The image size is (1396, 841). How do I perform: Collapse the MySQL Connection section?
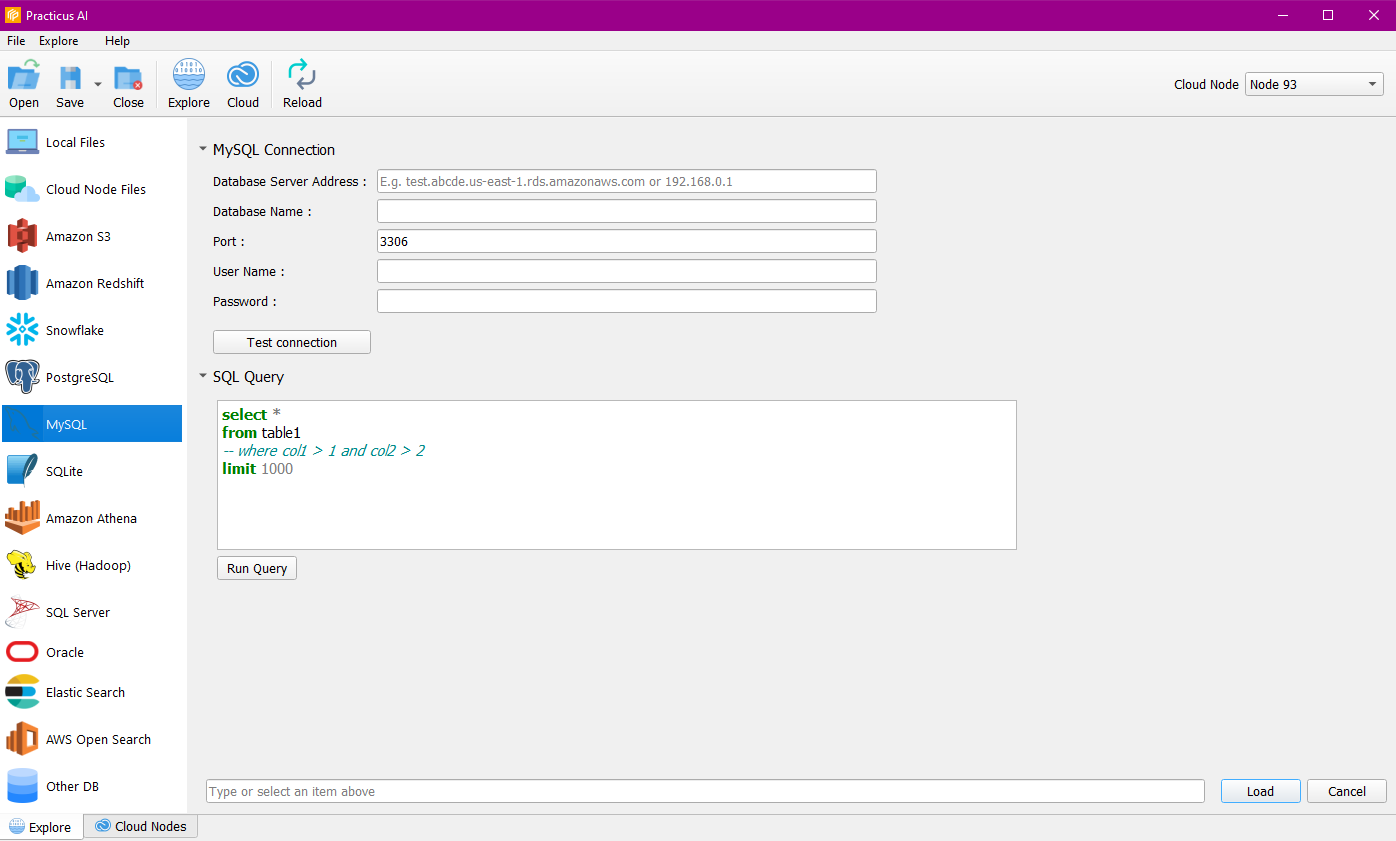(x=202, y=149)
